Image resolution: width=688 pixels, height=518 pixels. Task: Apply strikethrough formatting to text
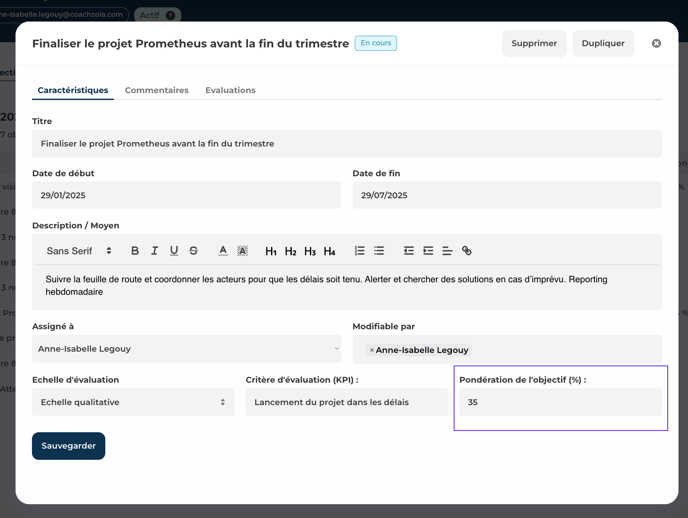[x=194, y=251]
